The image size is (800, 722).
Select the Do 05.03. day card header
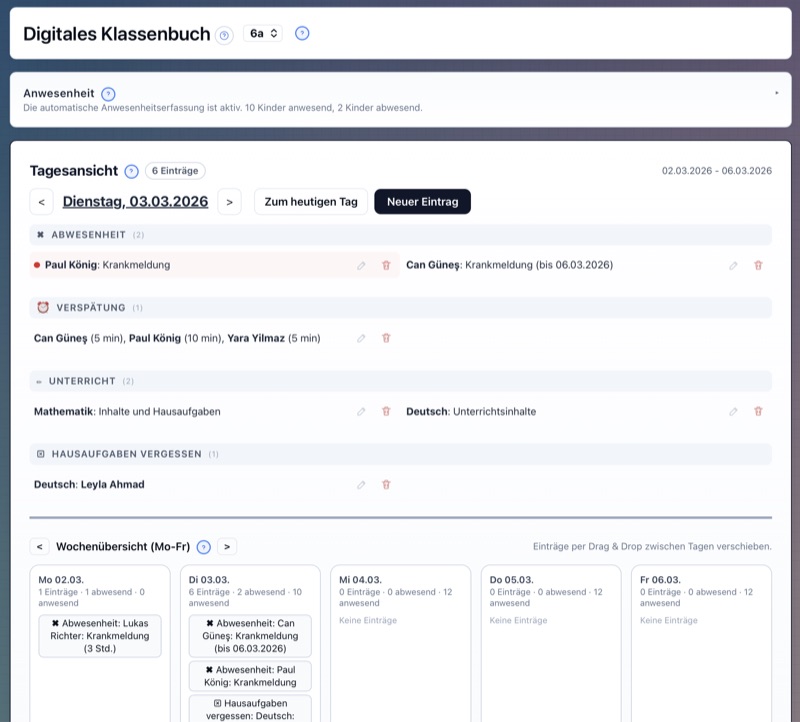511,580
